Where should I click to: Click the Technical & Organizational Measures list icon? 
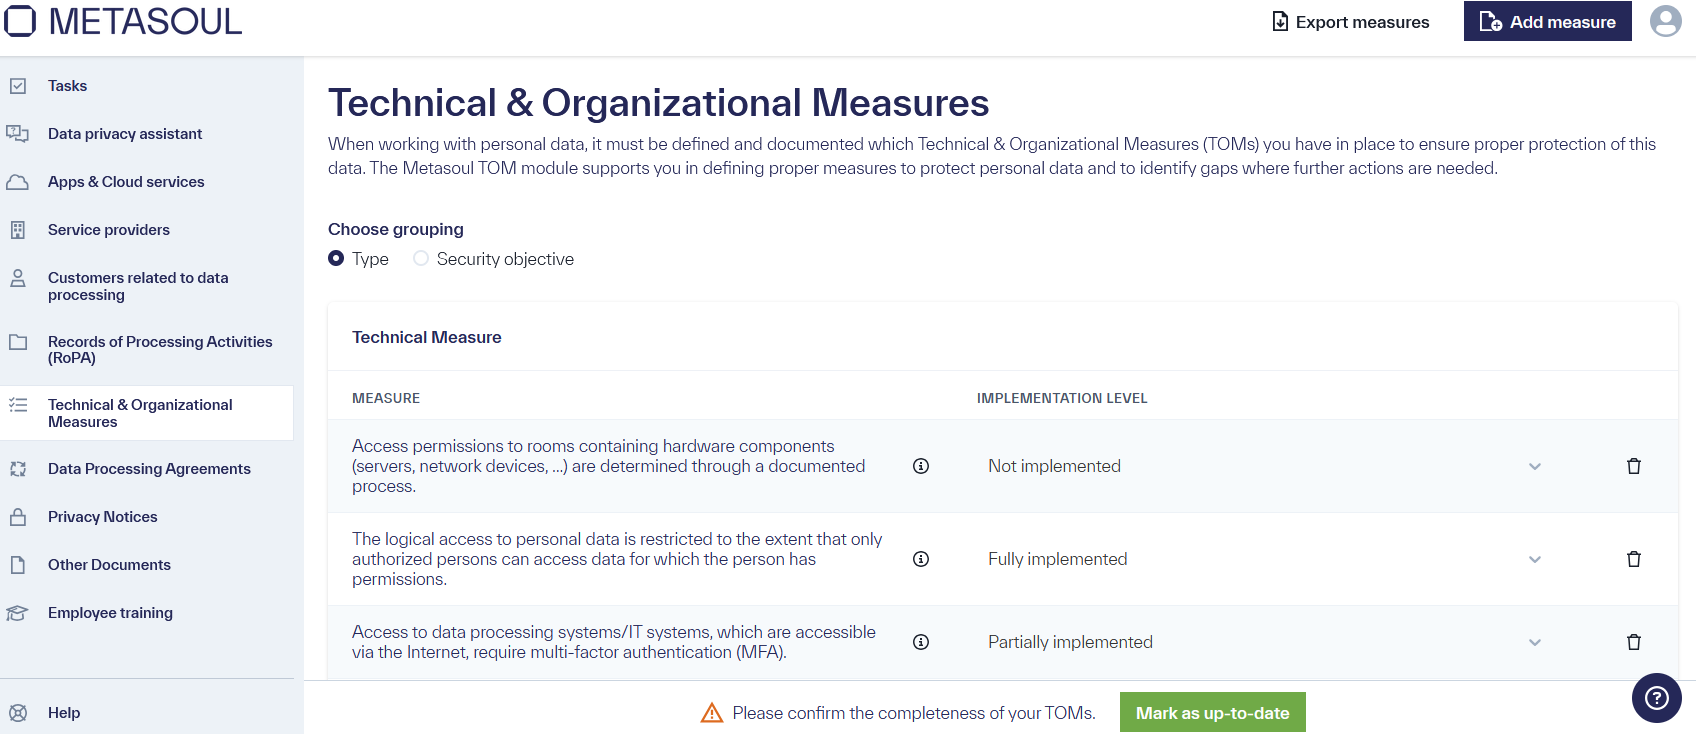click(x=18, y=405)
